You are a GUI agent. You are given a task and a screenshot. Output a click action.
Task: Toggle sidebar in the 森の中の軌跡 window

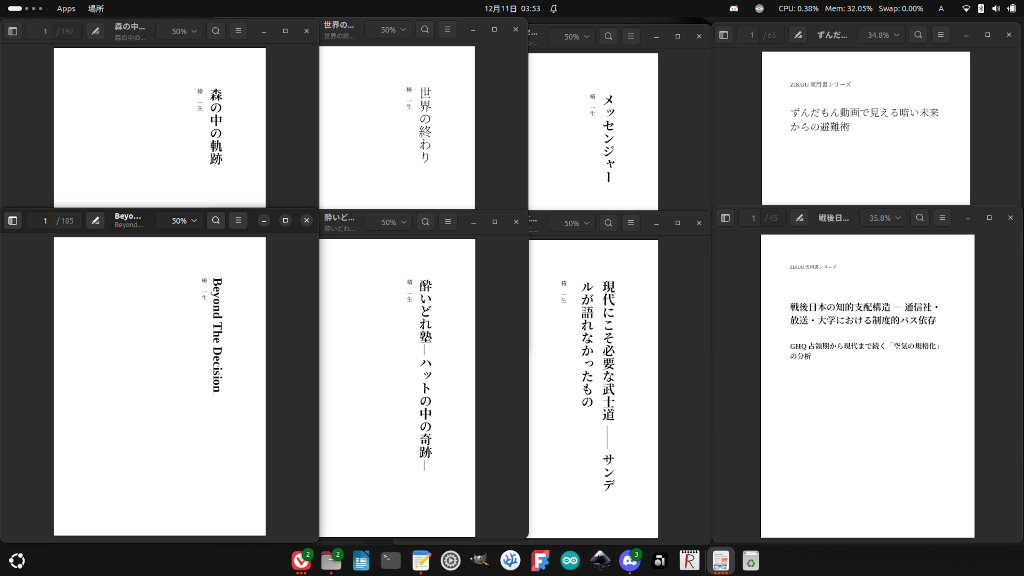click(12, 31)
